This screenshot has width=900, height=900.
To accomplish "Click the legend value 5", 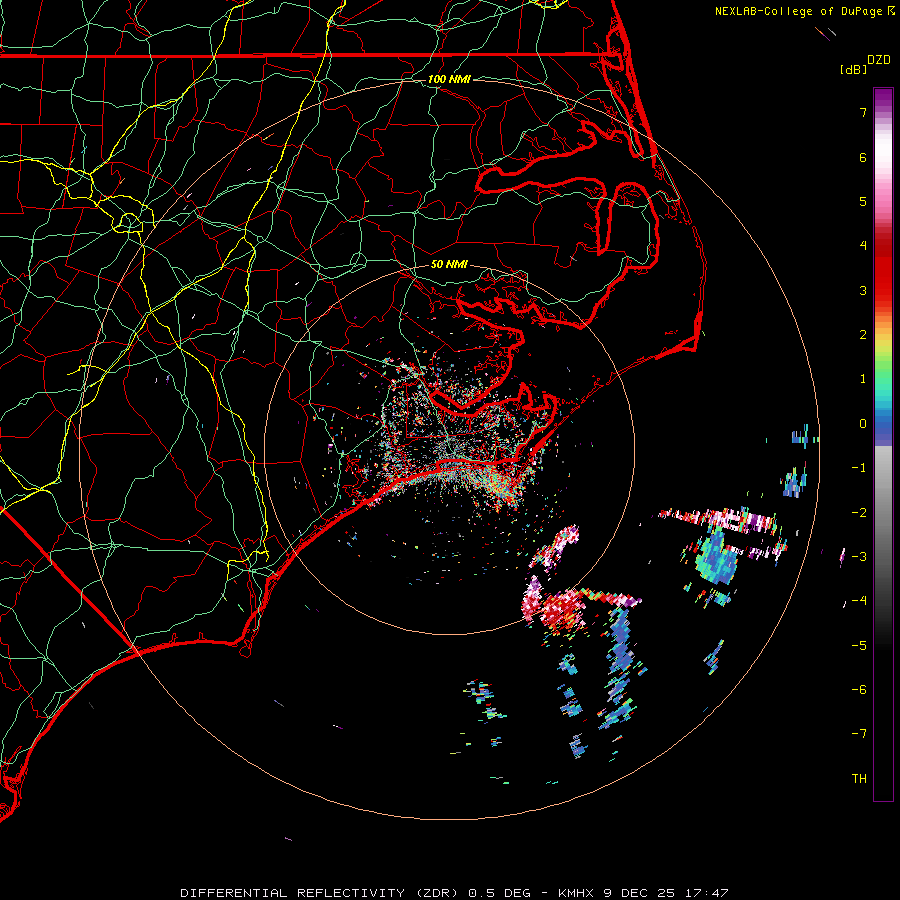I will (x=863, y=201).
